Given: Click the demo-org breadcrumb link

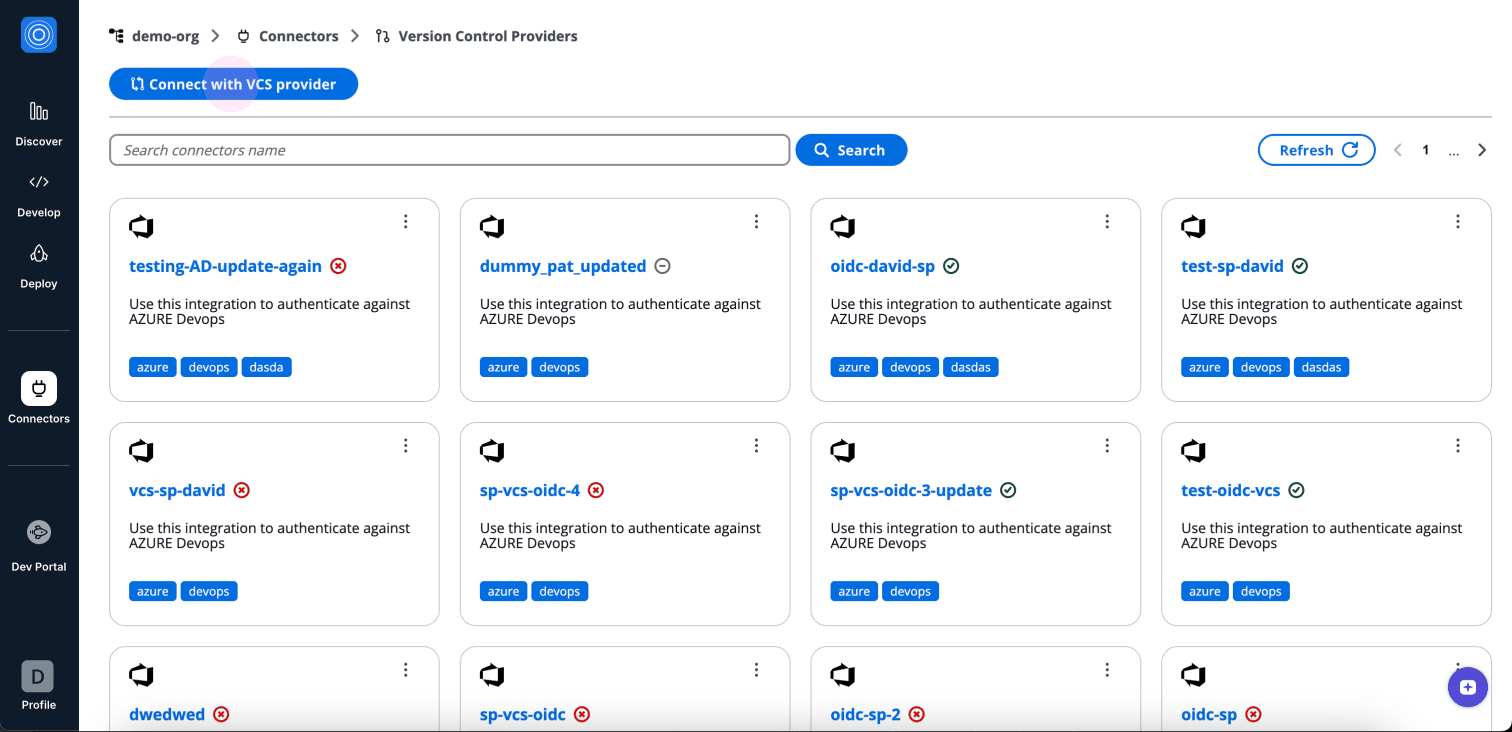Looking at the screenshot, I should [x=165, y=35].
